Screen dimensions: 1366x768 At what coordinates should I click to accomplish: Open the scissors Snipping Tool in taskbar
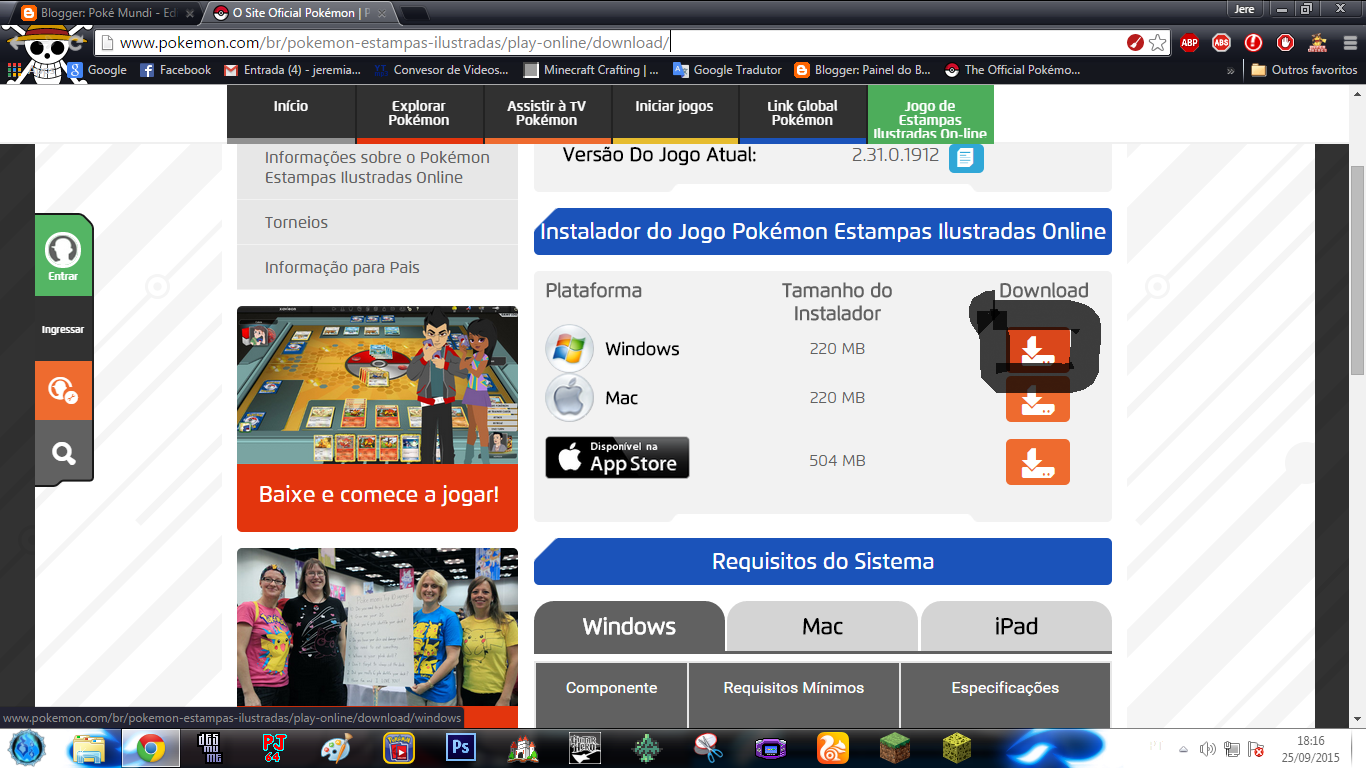click(709, 747)
